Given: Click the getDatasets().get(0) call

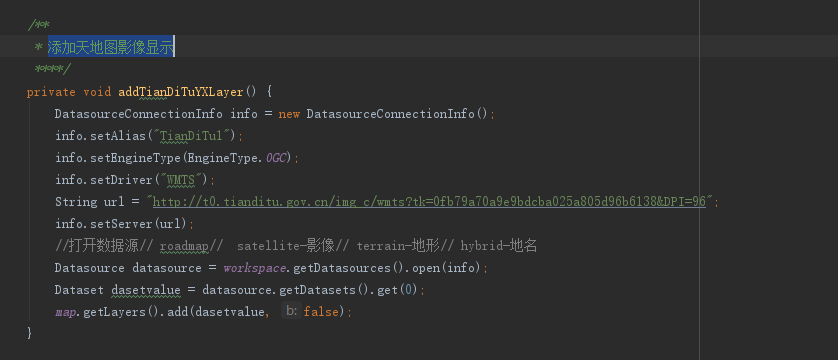Looking at the screenshot, I should (x=348, y=289).
